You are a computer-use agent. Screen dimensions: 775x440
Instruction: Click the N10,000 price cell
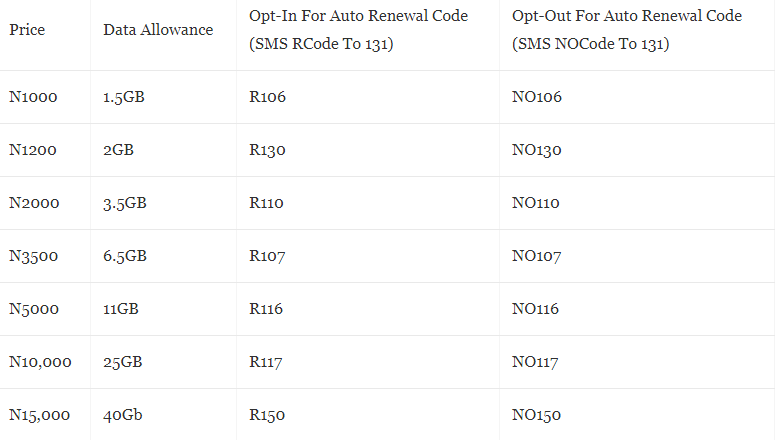[x=40, y=362]
